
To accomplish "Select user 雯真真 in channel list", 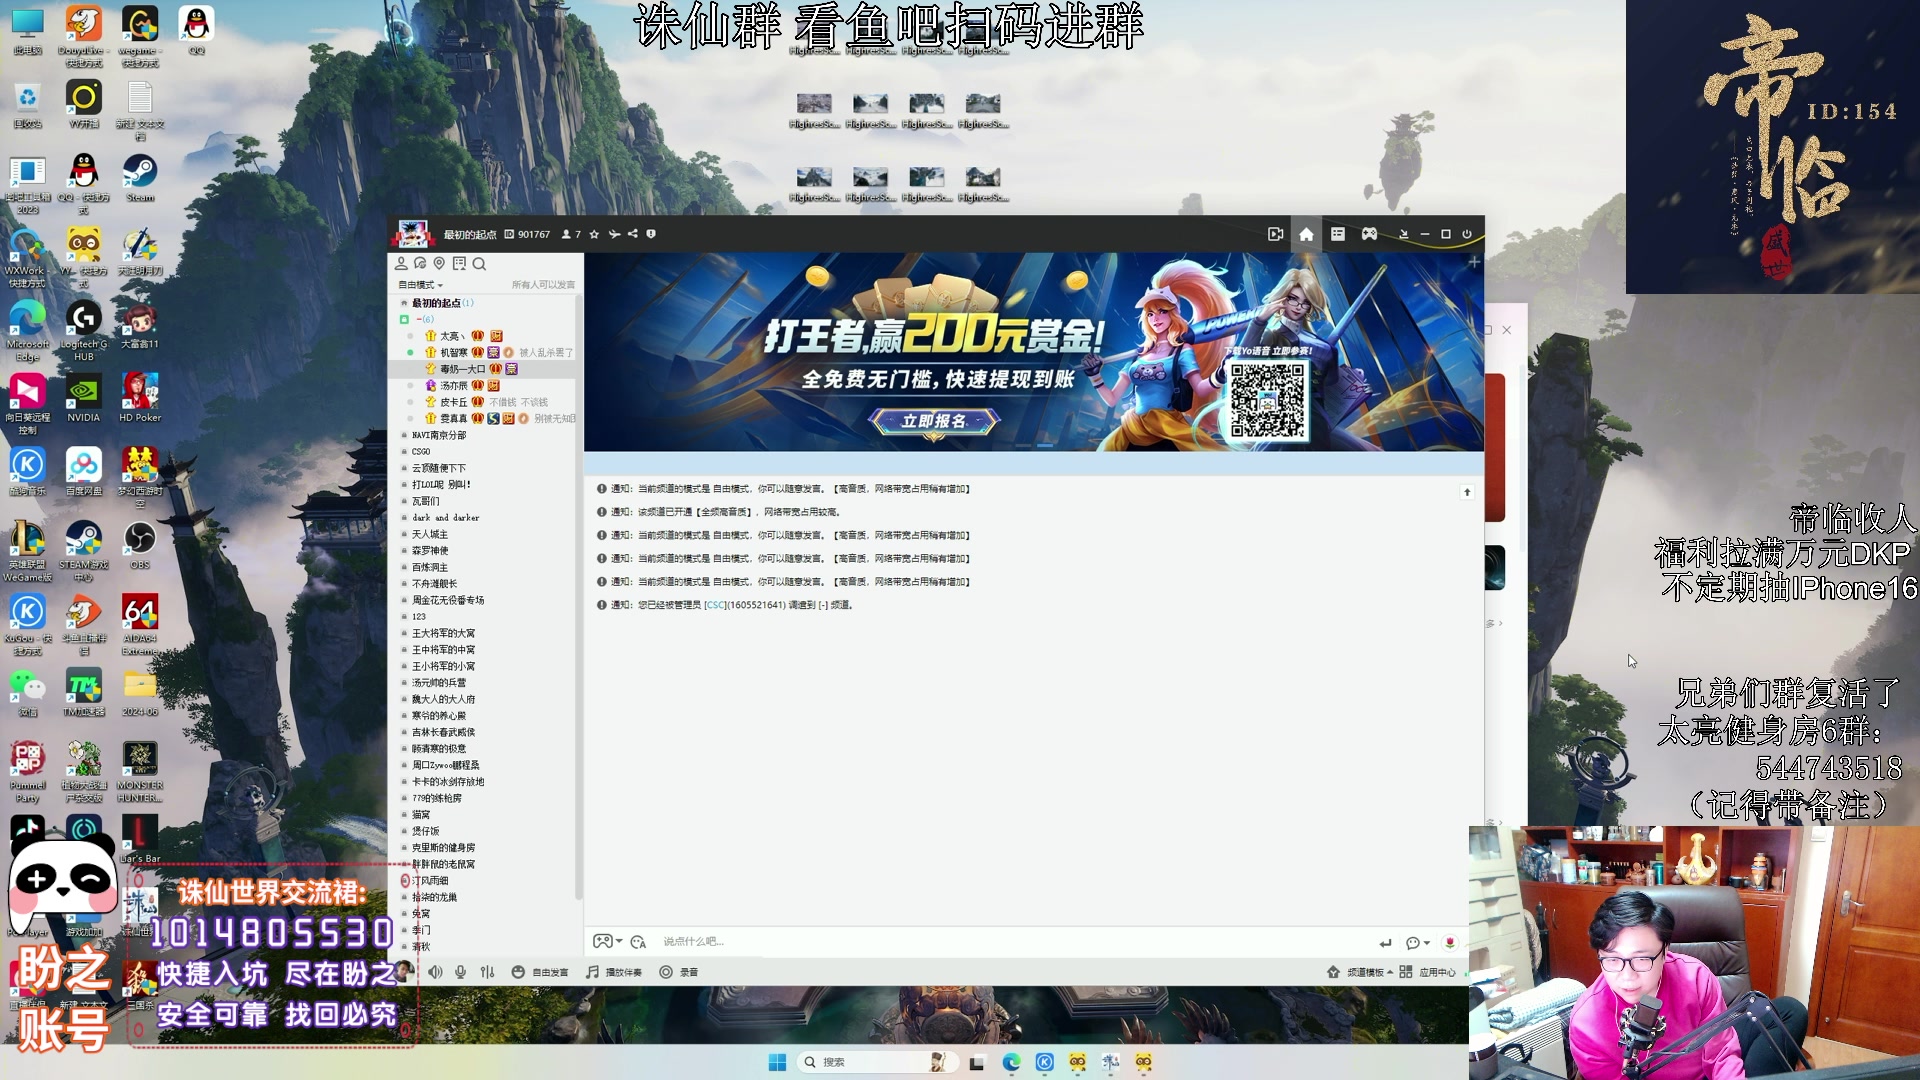I will [454, 418].
